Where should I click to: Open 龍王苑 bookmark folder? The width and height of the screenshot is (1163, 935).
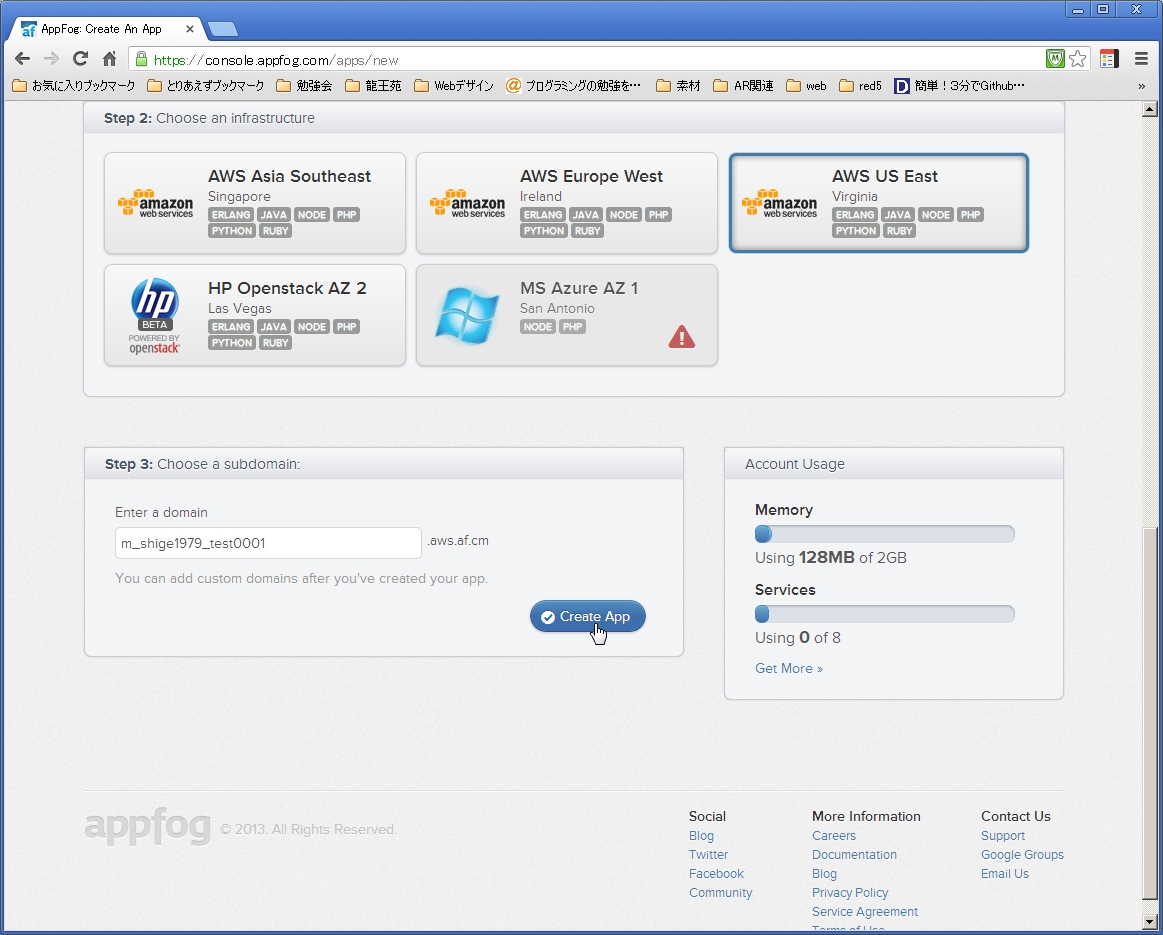[374, 86]
